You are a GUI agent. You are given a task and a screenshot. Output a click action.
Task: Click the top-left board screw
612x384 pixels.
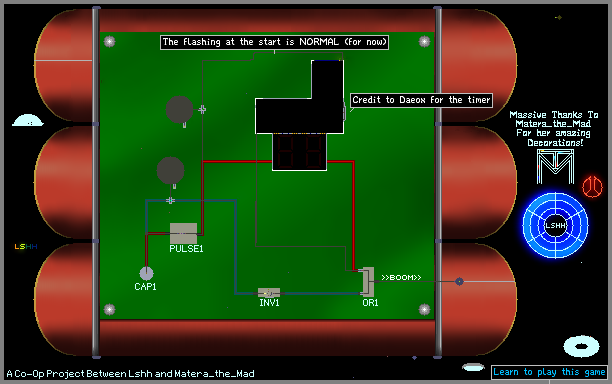(110, 41)
